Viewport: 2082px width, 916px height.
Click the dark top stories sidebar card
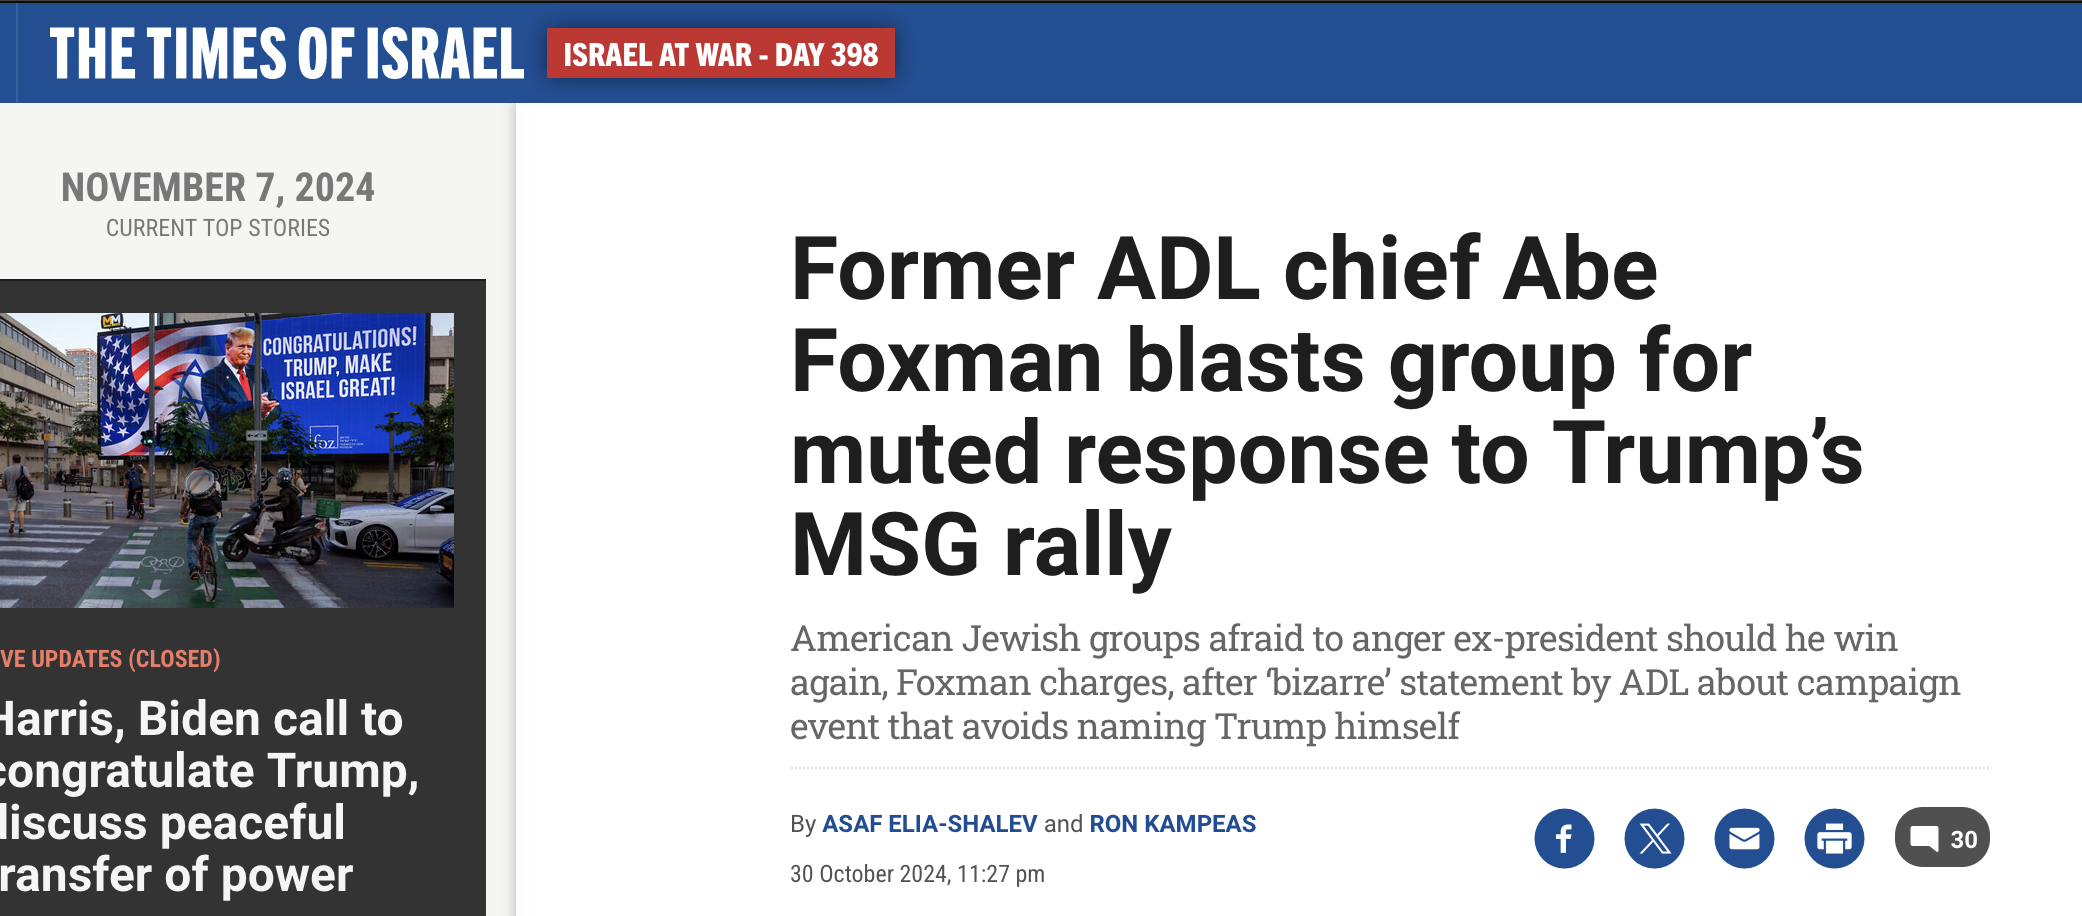point(243,598)
